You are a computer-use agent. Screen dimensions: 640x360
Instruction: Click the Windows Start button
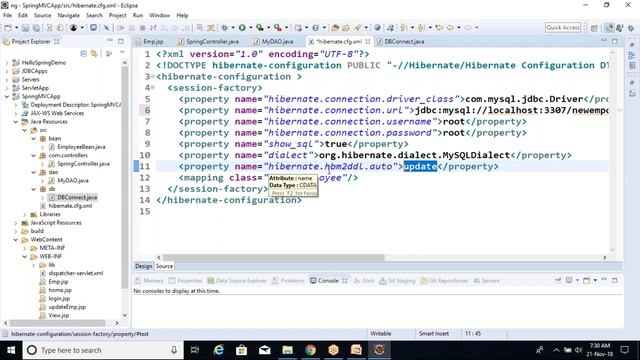[11, 350]
